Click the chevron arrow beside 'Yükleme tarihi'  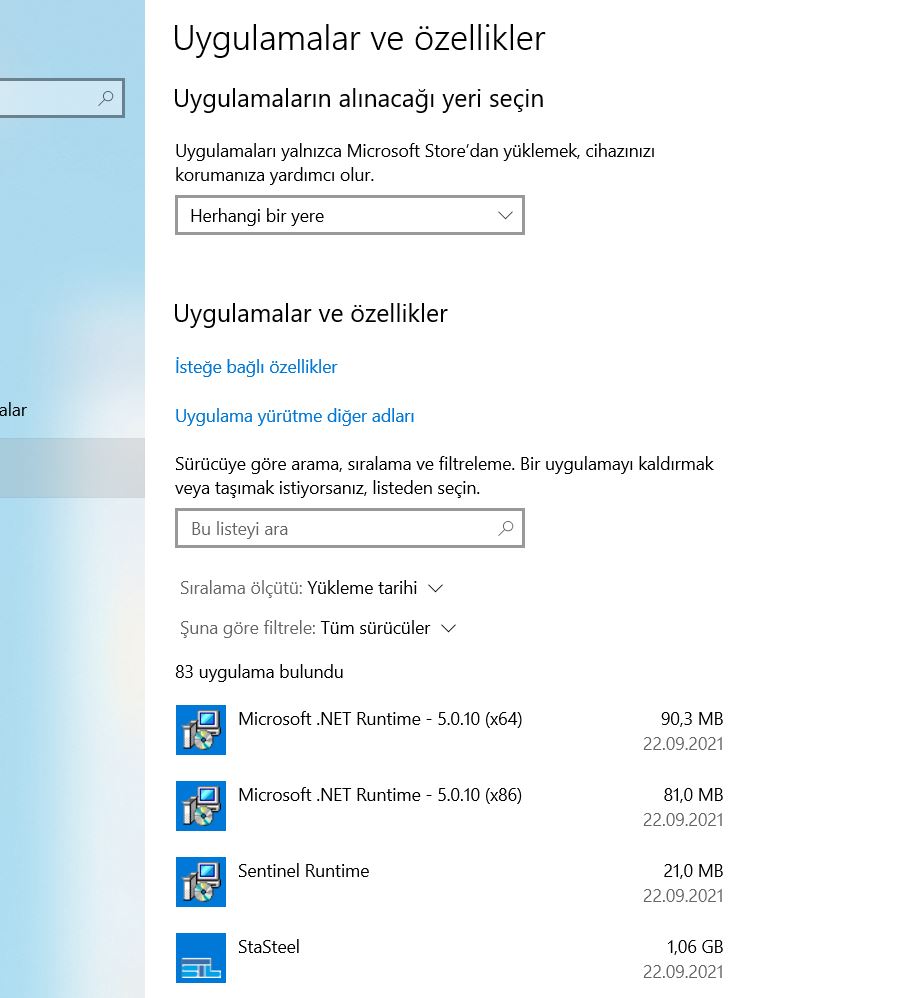434,588
